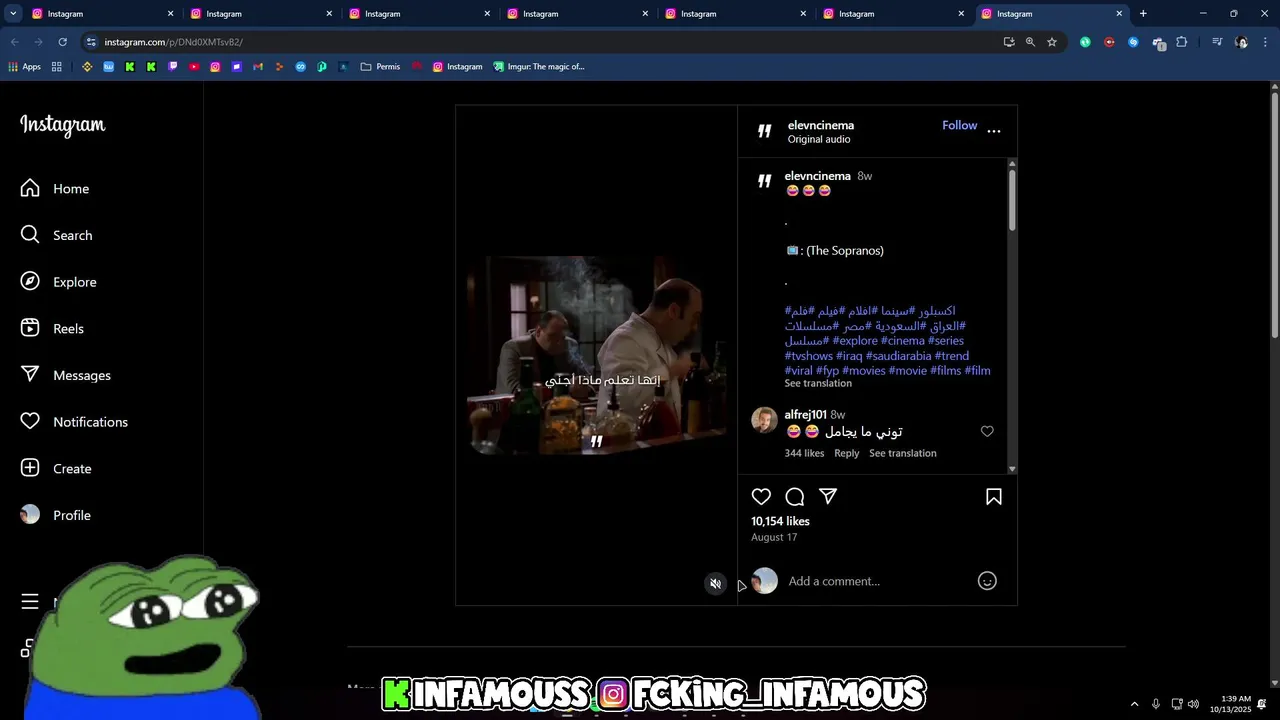The image size is (1280, 720).
Task: Show hidden system tray icons
Action: tap(1134, 704)
